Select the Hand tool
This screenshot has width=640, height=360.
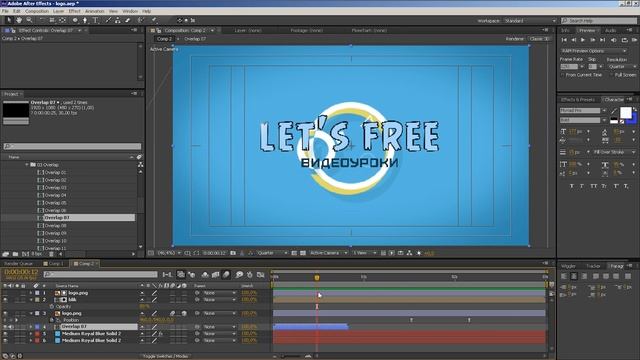pos(19,20)
